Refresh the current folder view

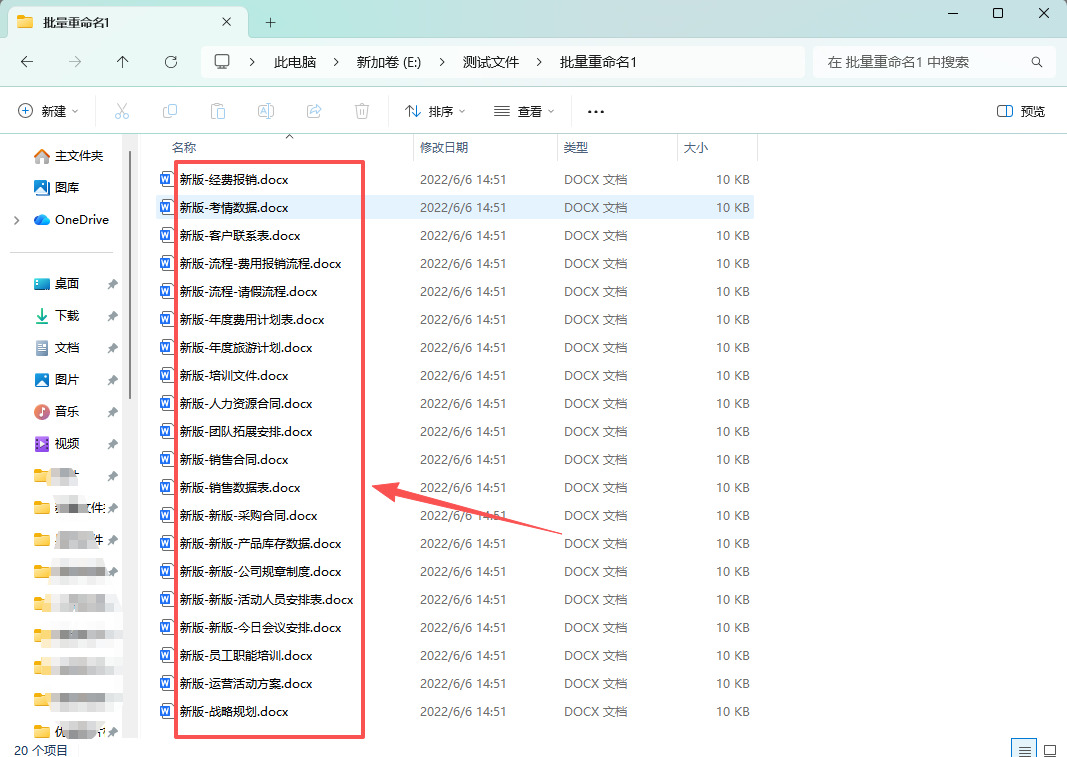click(x=171, y=62)
